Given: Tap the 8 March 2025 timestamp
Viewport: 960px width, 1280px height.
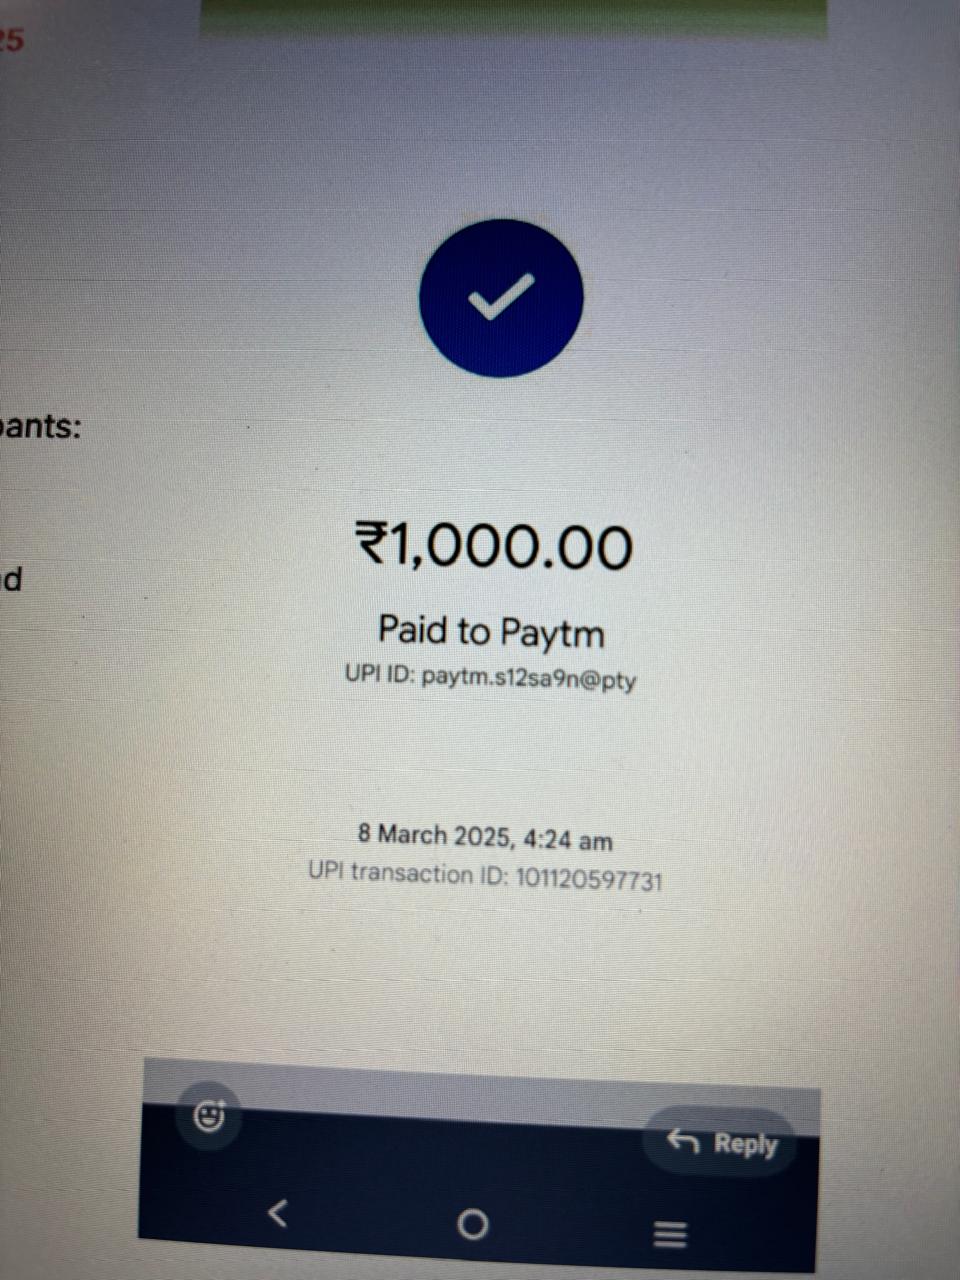Looking at the screenshot, I should click(x=485, y=836).
